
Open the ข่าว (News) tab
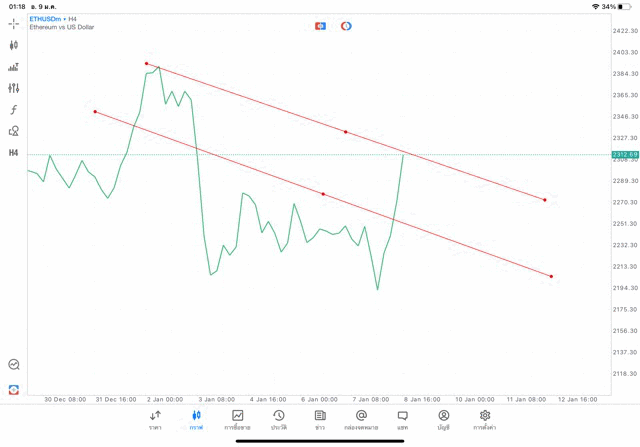(x=320, y=419)
